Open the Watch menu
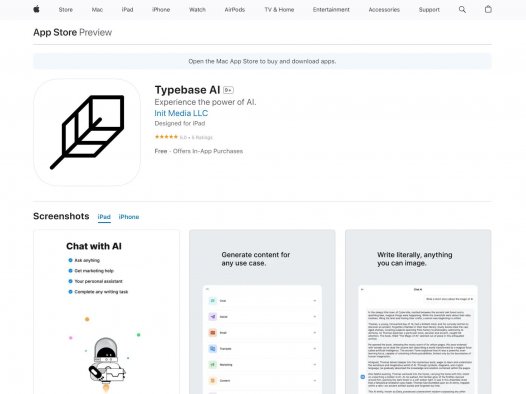526x394 pixels. pos(197,10)
